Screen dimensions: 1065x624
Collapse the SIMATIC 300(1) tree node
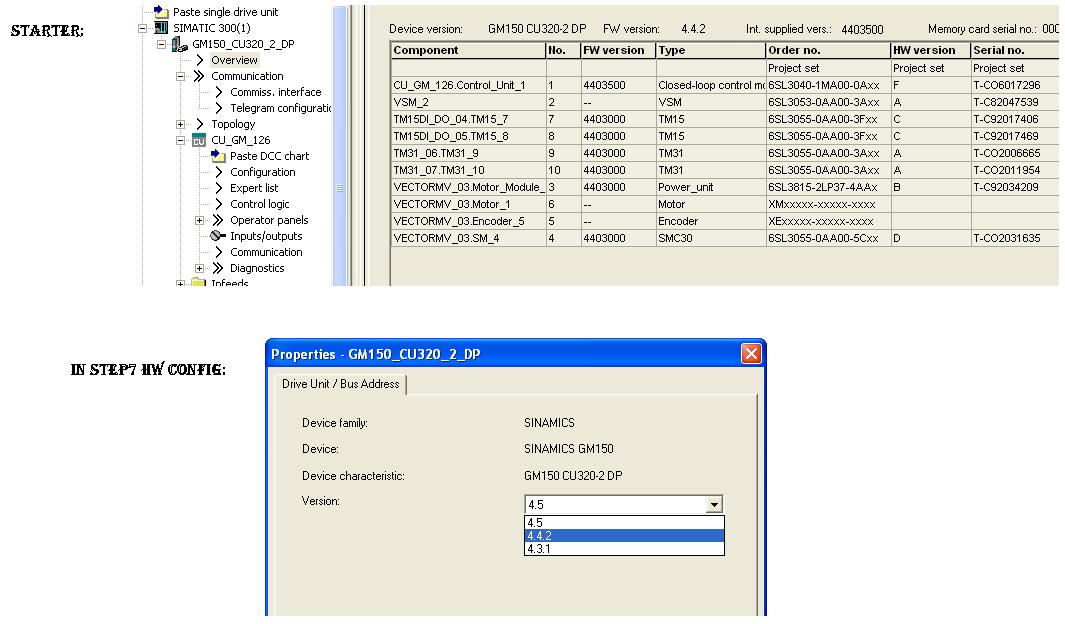pyautogui.click(x=143, y=29)
